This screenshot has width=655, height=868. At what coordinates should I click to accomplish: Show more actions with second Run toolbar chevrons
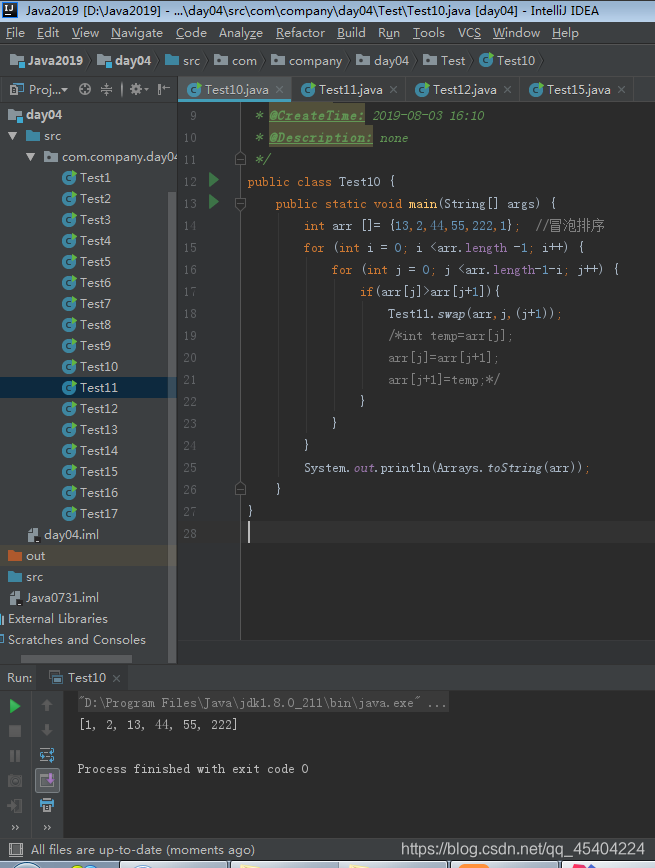[47, 828]
